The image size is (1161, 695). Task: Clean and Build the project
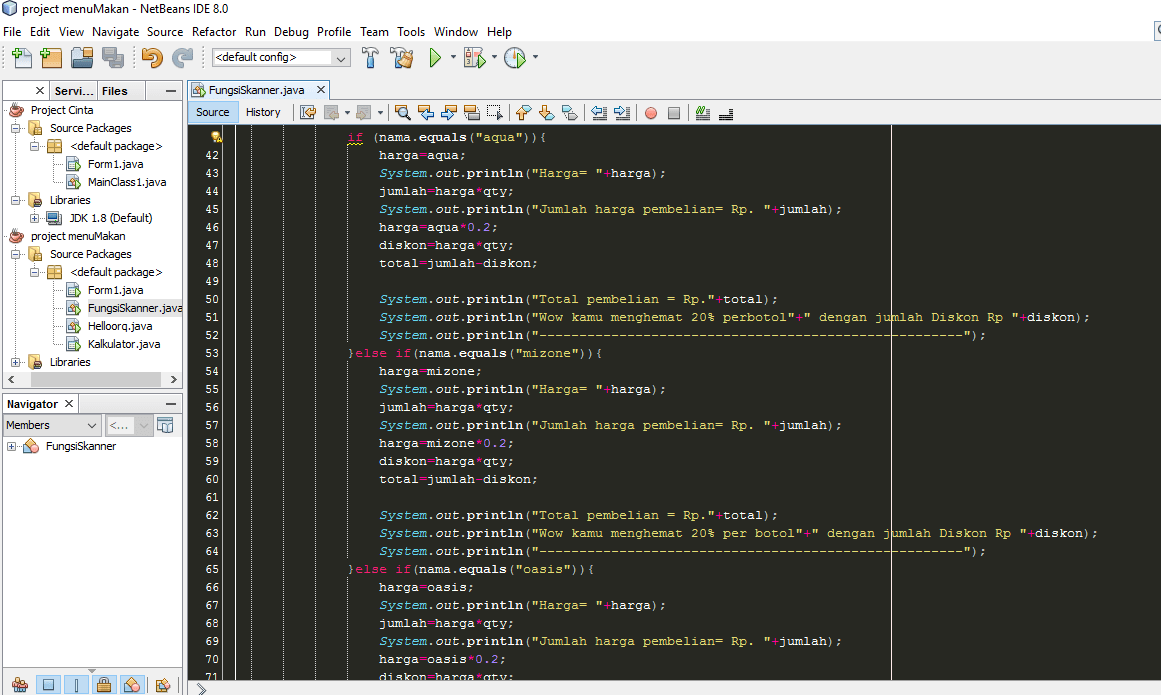pyautogui.click(x=402, y=58)
